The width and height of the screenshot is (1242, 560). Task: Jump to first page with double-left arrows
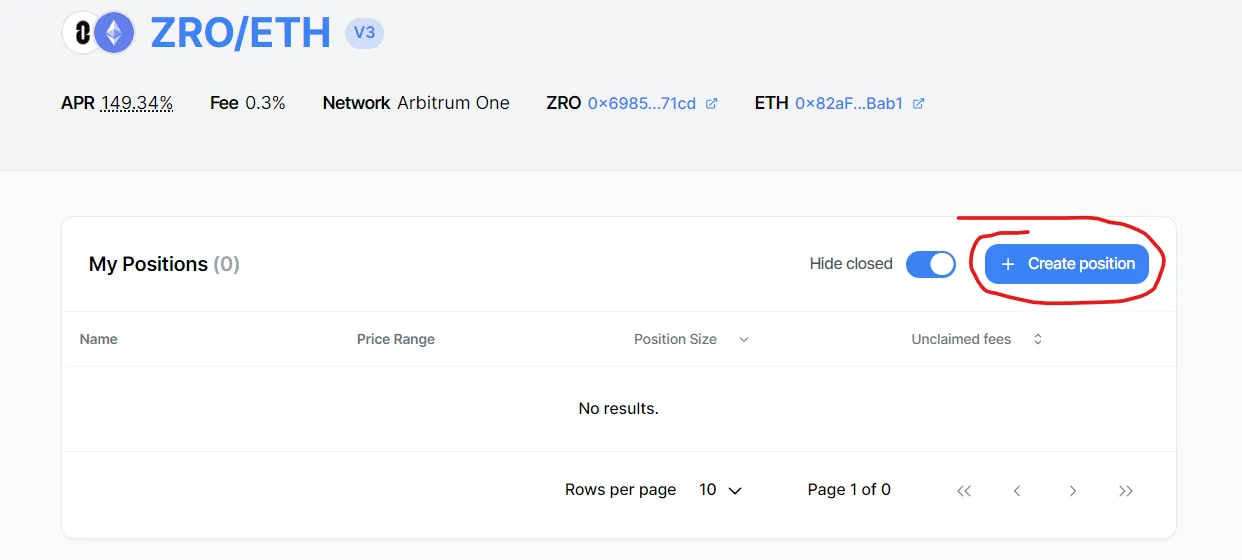tap(964, 490)
